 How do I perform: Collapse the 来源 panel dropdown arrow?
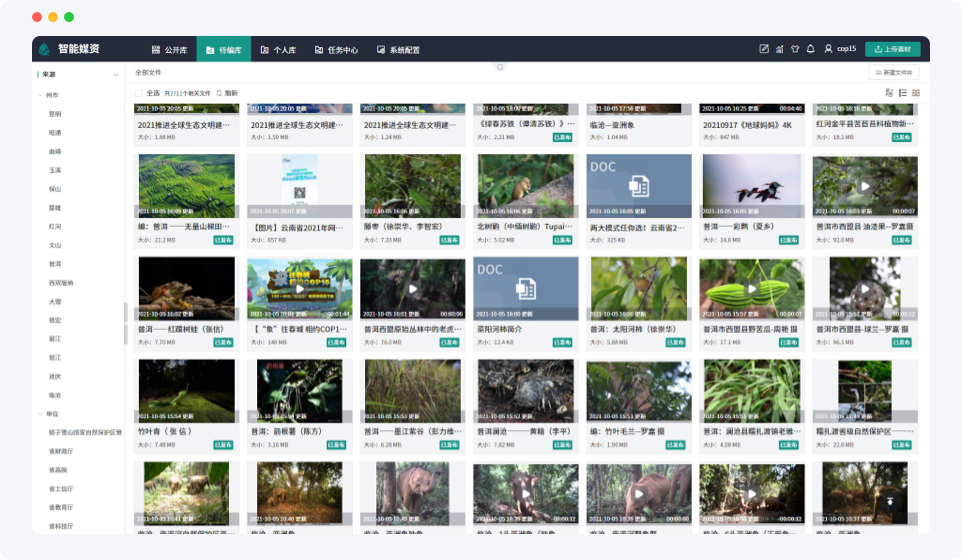[x=116, y=75]
